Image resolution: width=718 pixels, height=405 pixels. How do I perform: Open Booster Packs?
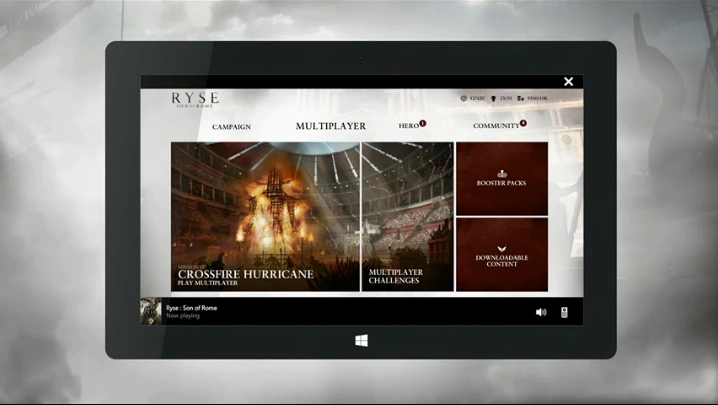tap(502, 179)
